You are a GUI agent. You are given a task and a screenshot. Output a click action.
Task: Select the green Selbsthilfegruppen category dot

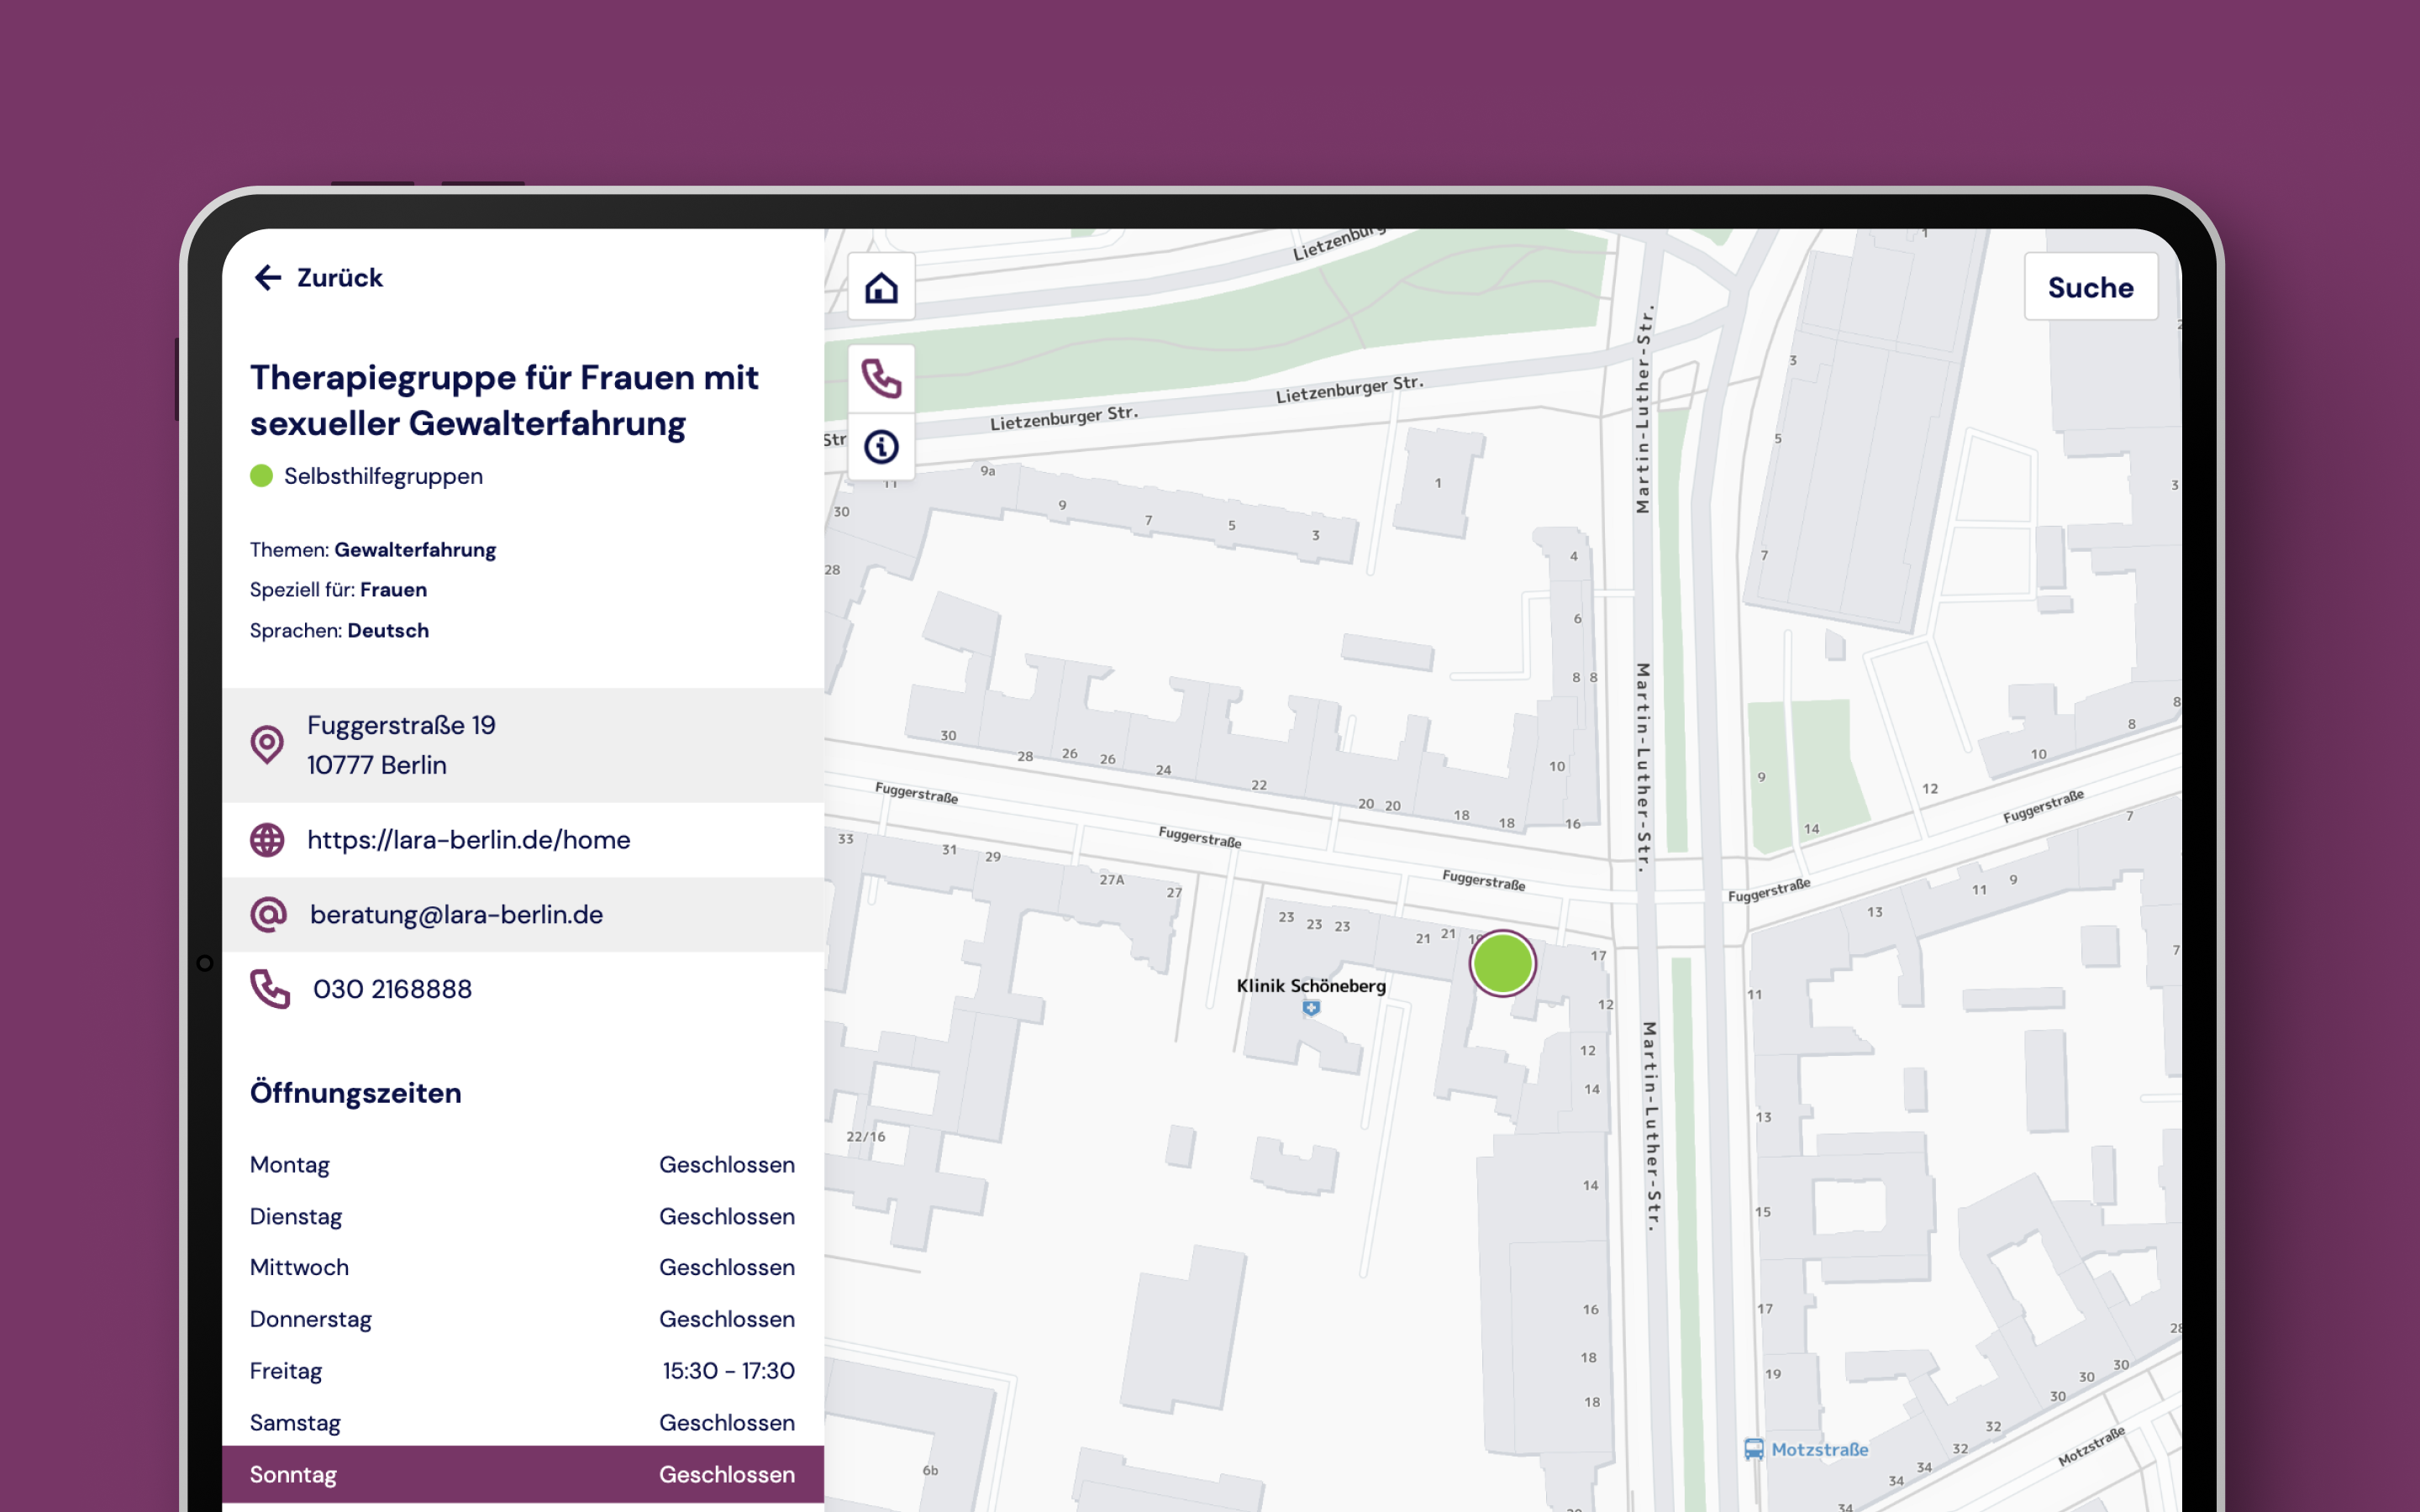tap(261, 476)
